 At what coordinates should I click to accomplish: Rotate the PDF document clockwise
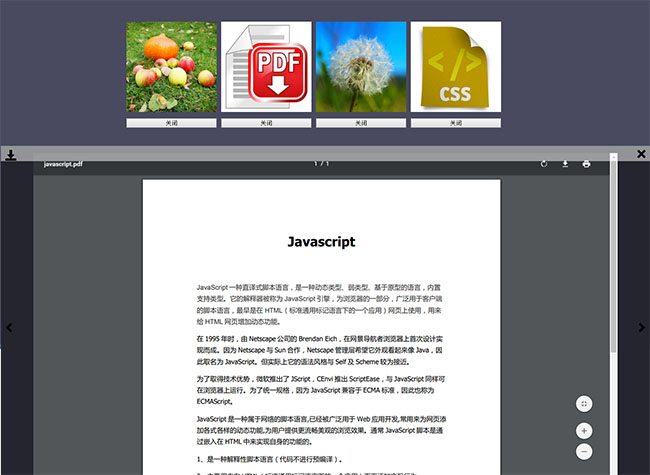[x=544, y=164]
